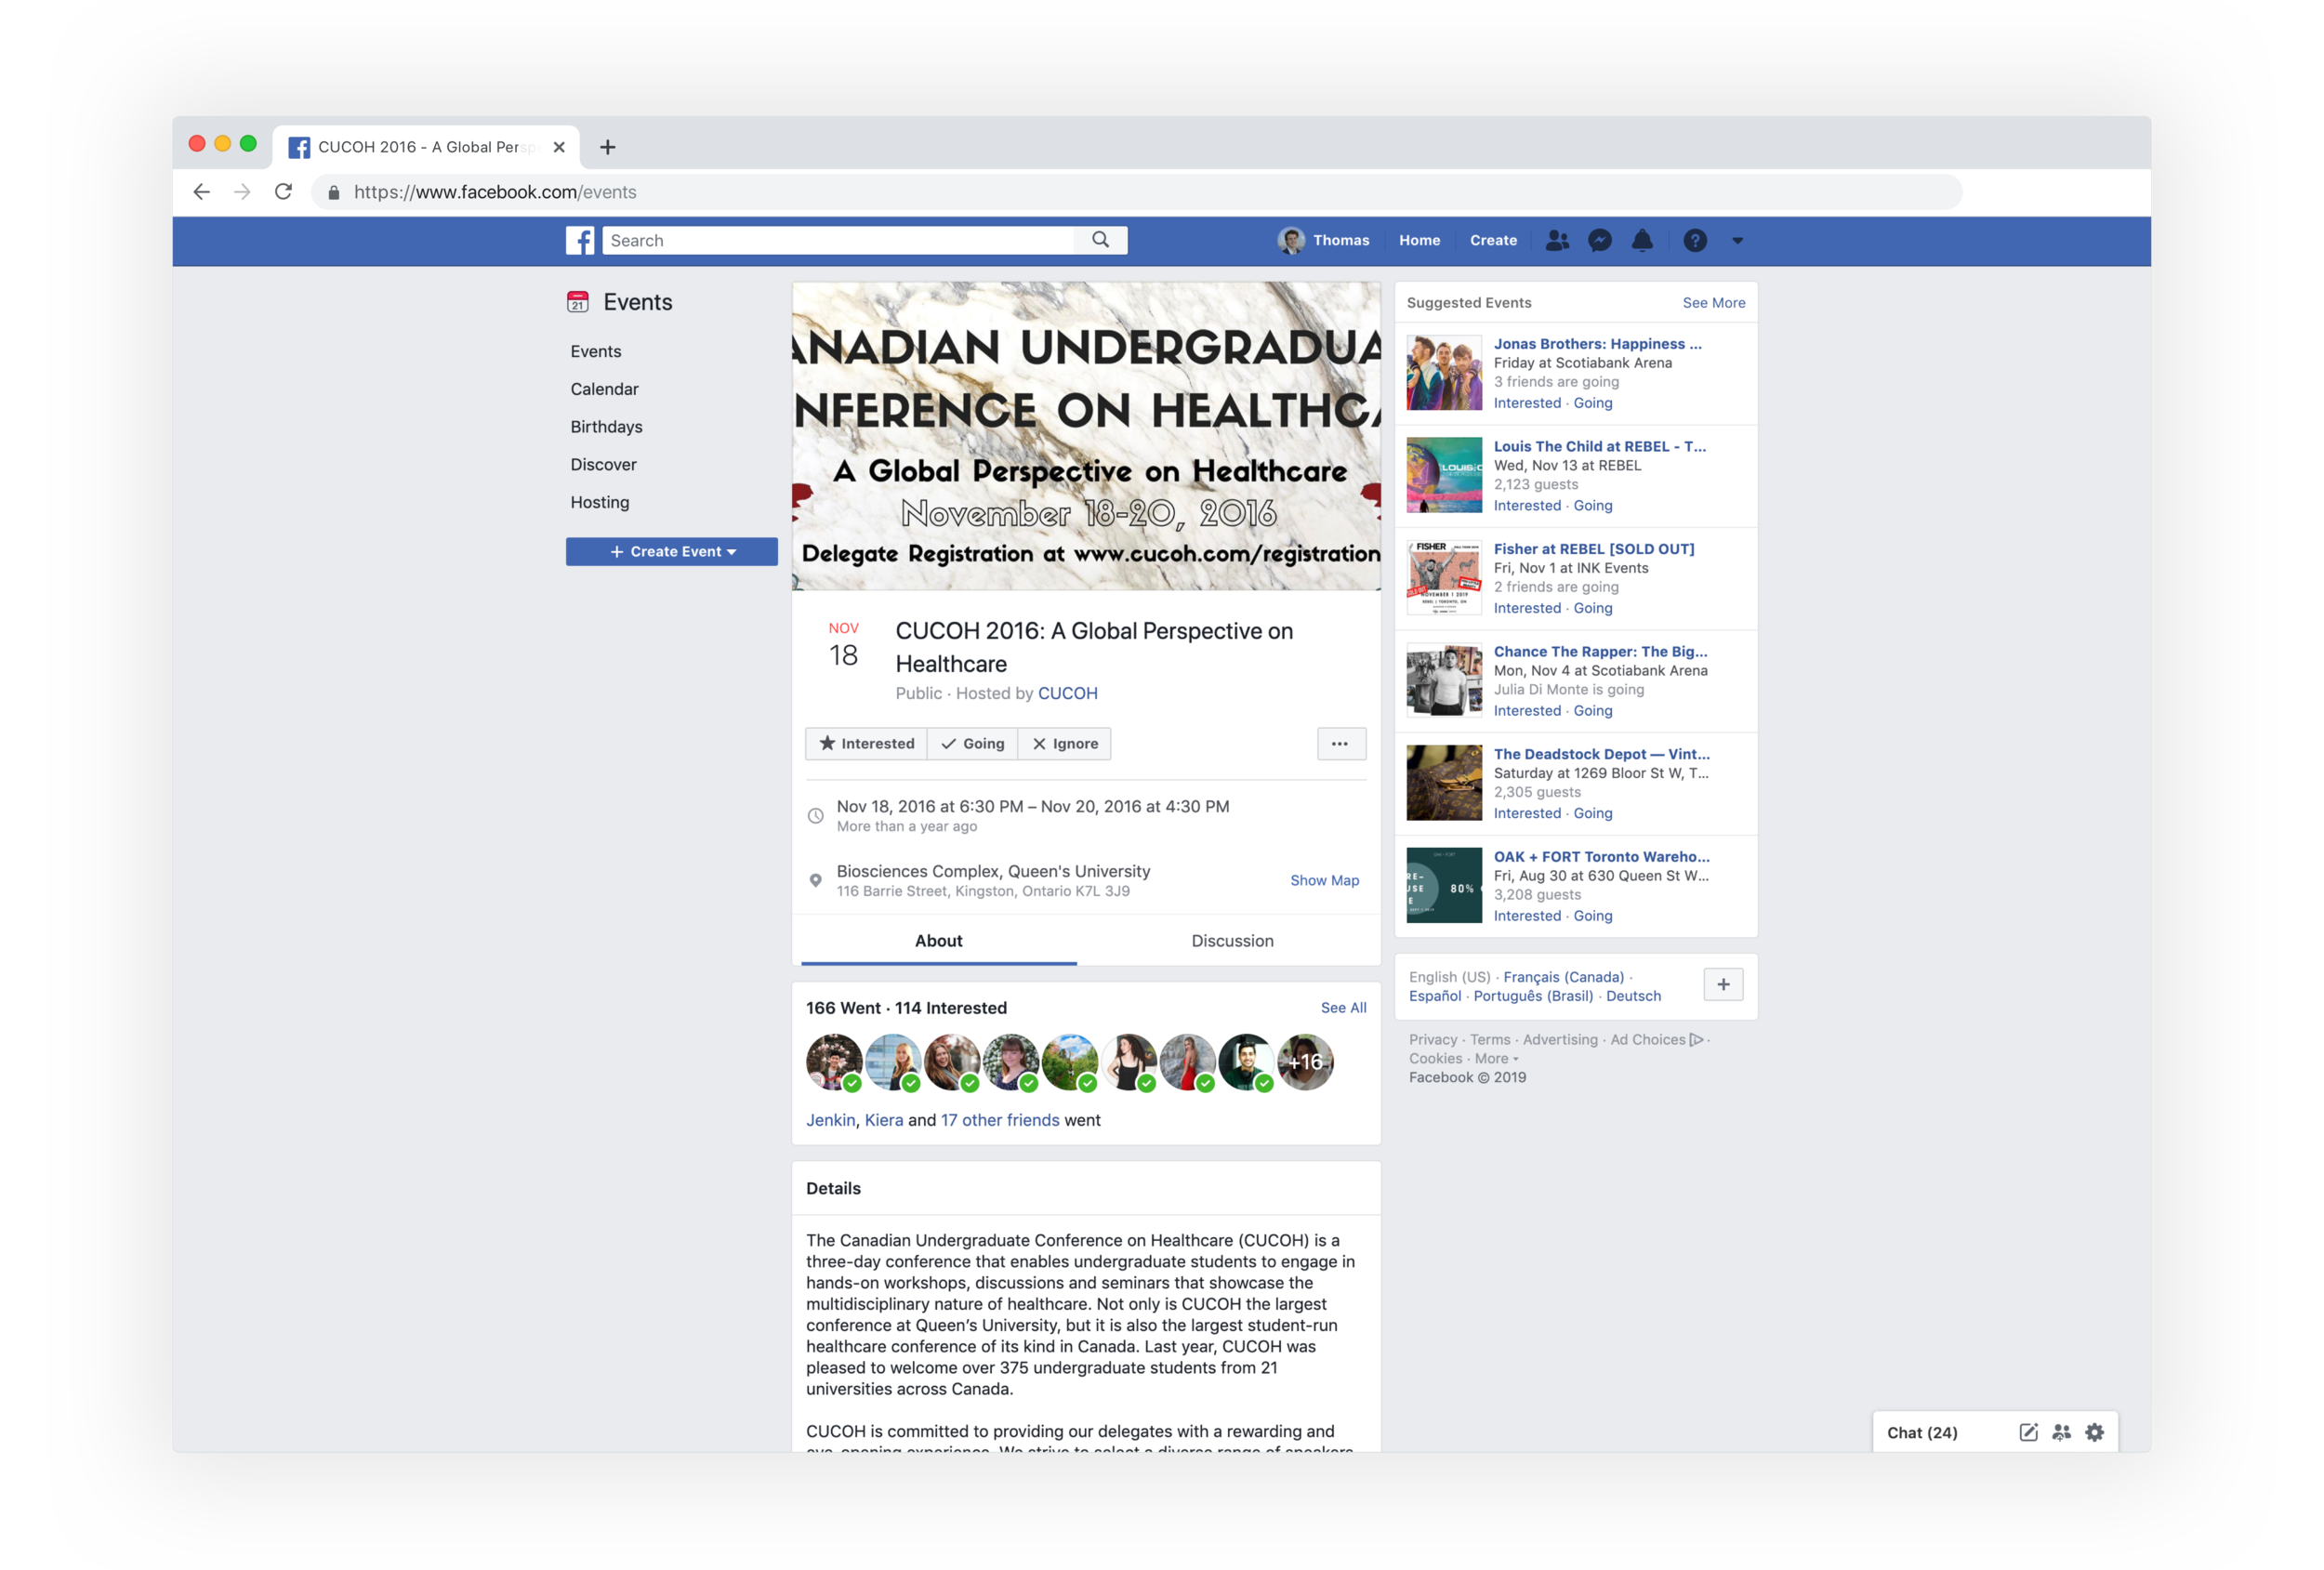This screenshot has height=1570, width=2324.
Task: Reload the page
Action: coord(284,192)
